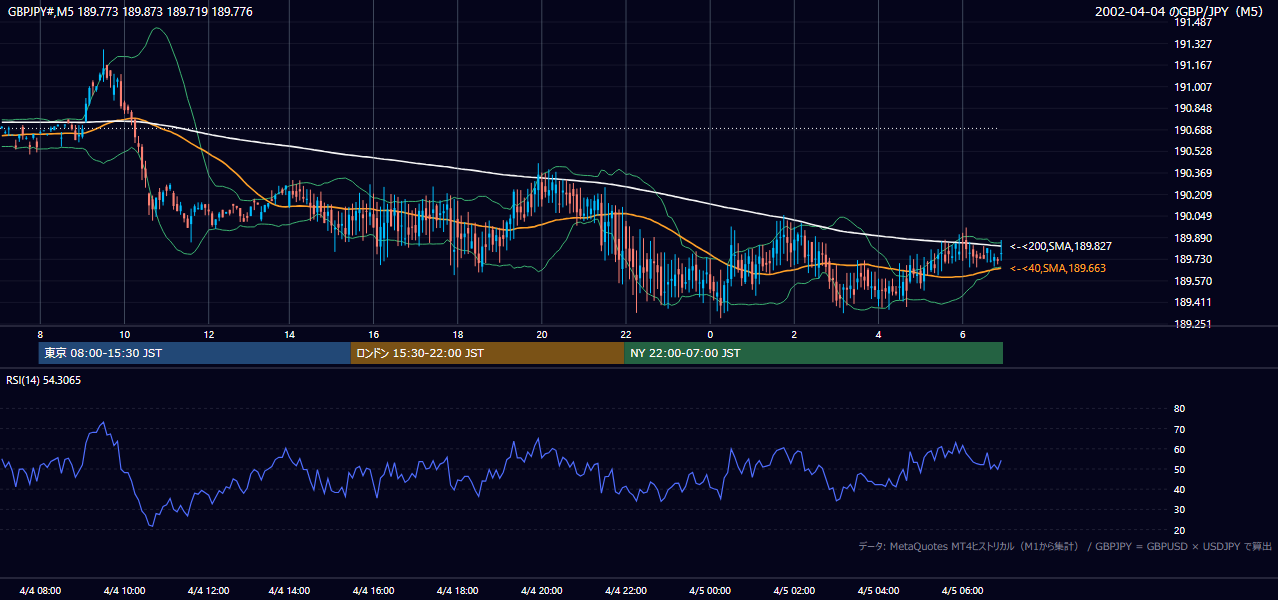The height and width of the screenshot is (600, 1278).
Task: Click price axis value 190.848
Action: click(1193, 109)
